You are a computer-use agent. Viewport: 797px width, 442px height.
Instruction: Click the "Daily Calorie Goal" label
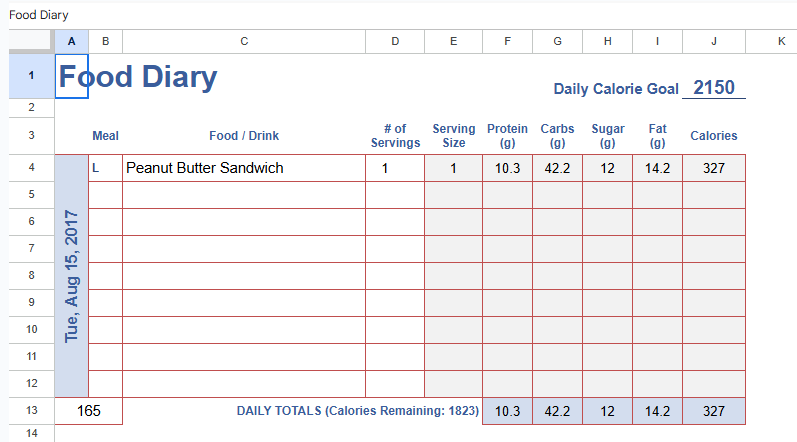[616, 89]
